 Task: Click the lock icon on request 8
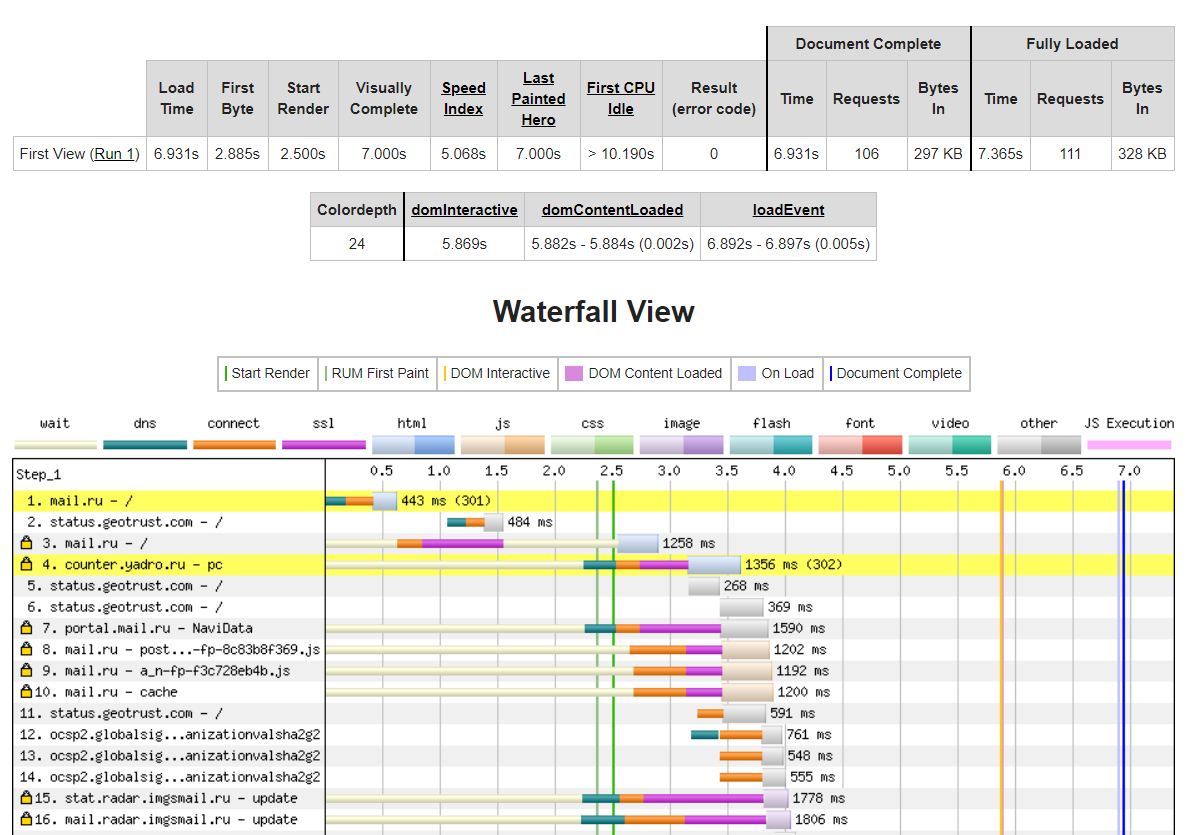pyautogui.click(x=27, y=649)
